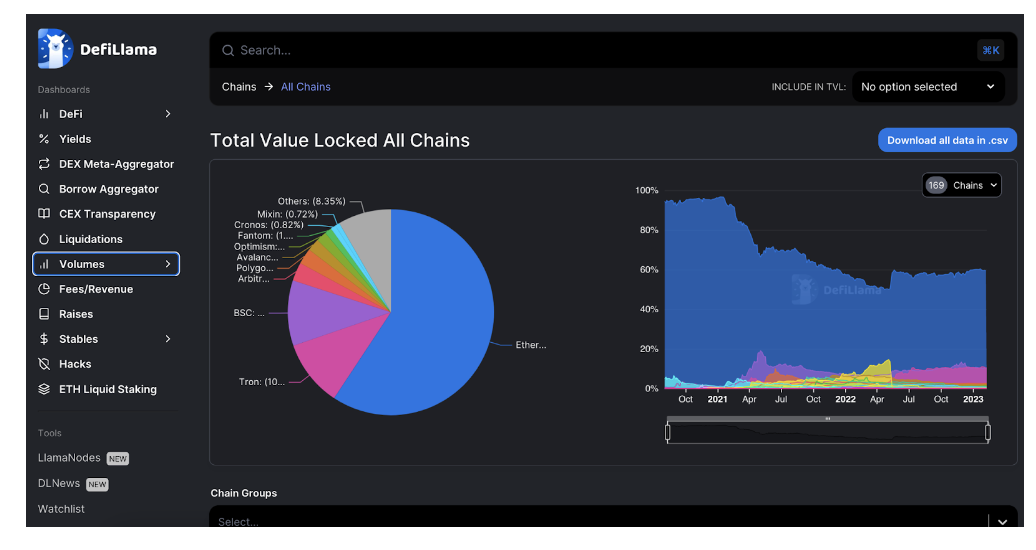Click the ETH Liquid Staking layers icon
1036x550 pixels.
[x=44, y=389]
